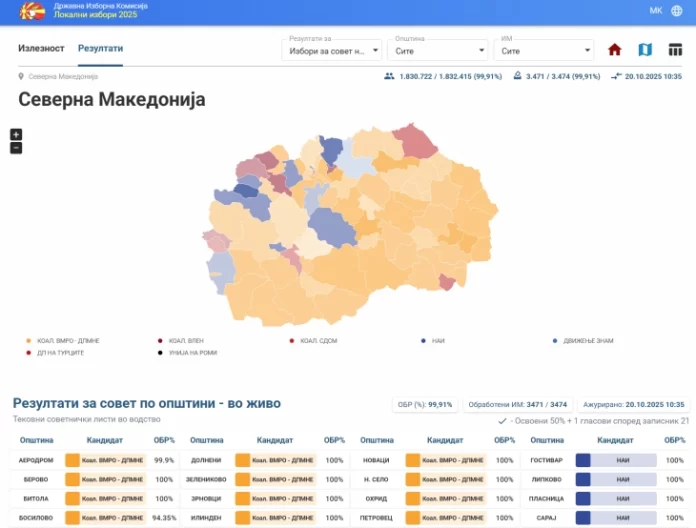Expand the Општина dropdown
The width and height of the screenshot is (696, 528).
(x=438, y=49)
